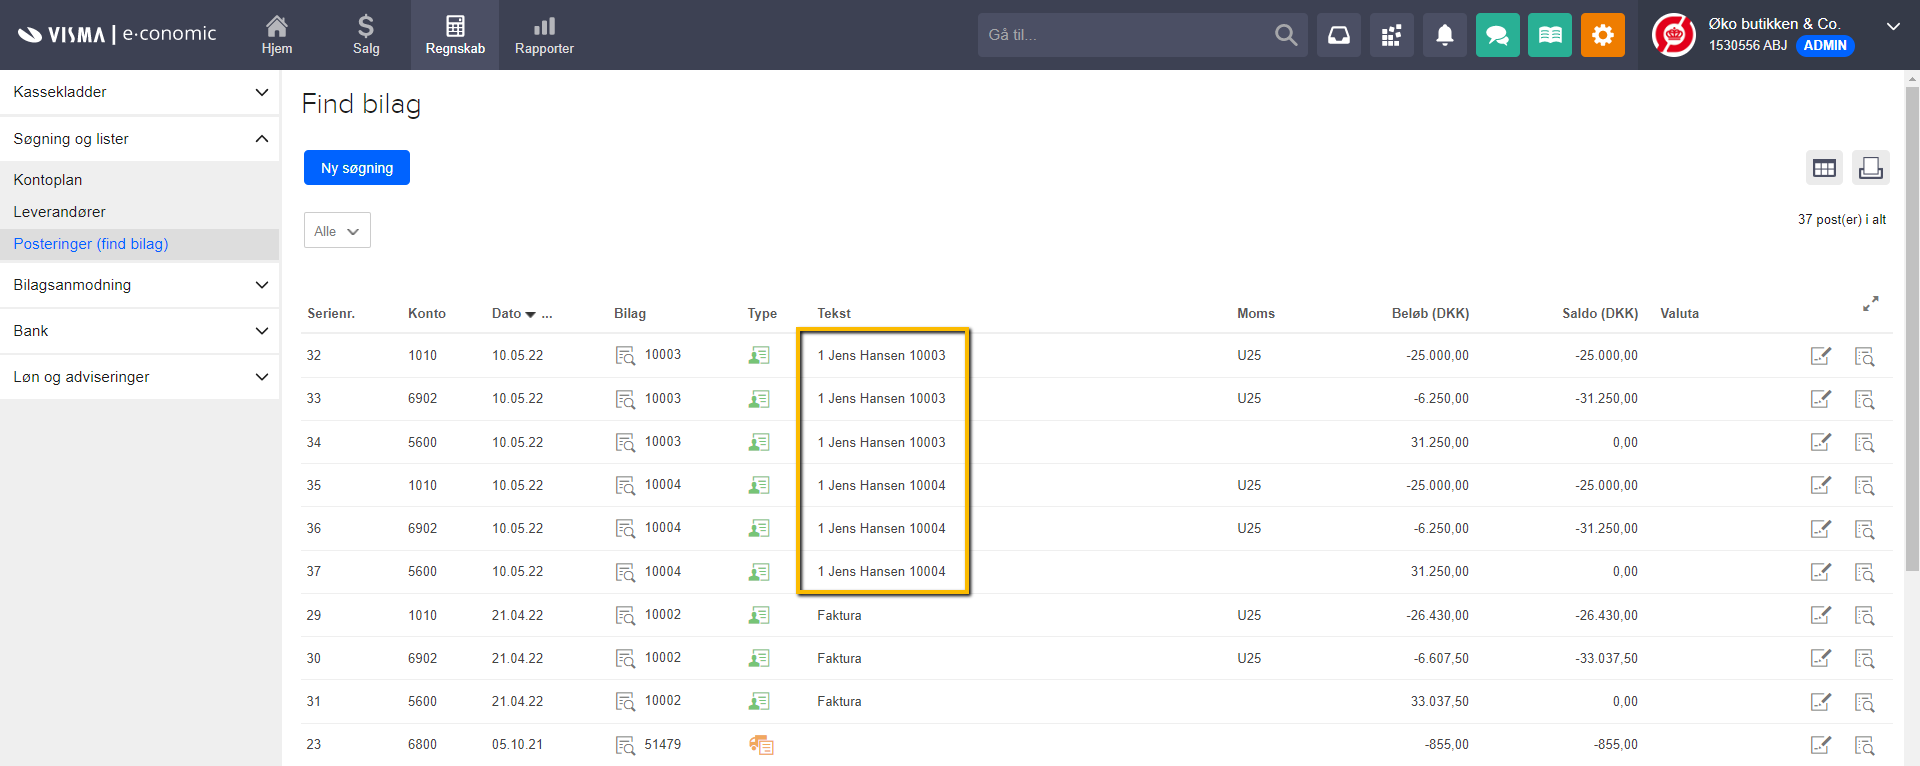The height and width of the screenshot is (766, 1920).
Task: Open the Kontoplan link in sidebar
Action: pyautogui.click(x=48, y=180)
